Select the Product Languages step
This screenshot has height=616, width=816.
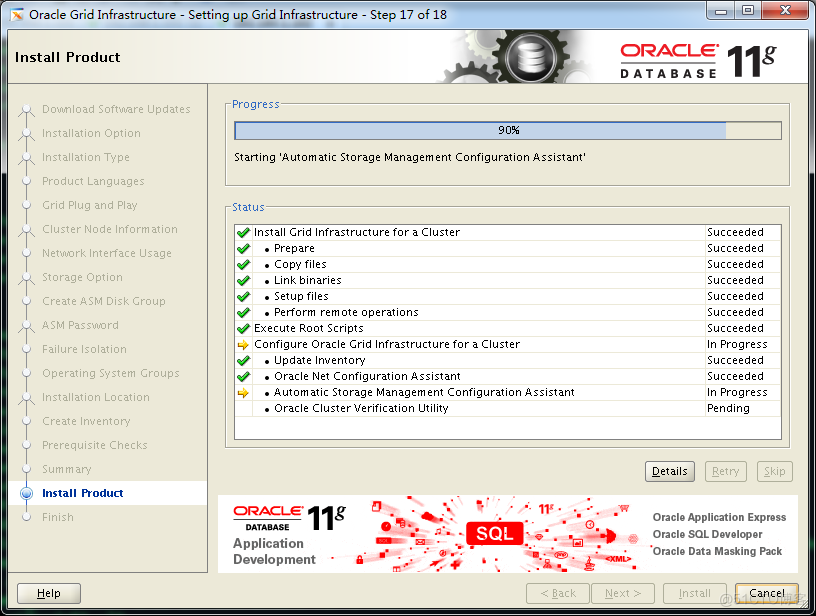[93, 181]
